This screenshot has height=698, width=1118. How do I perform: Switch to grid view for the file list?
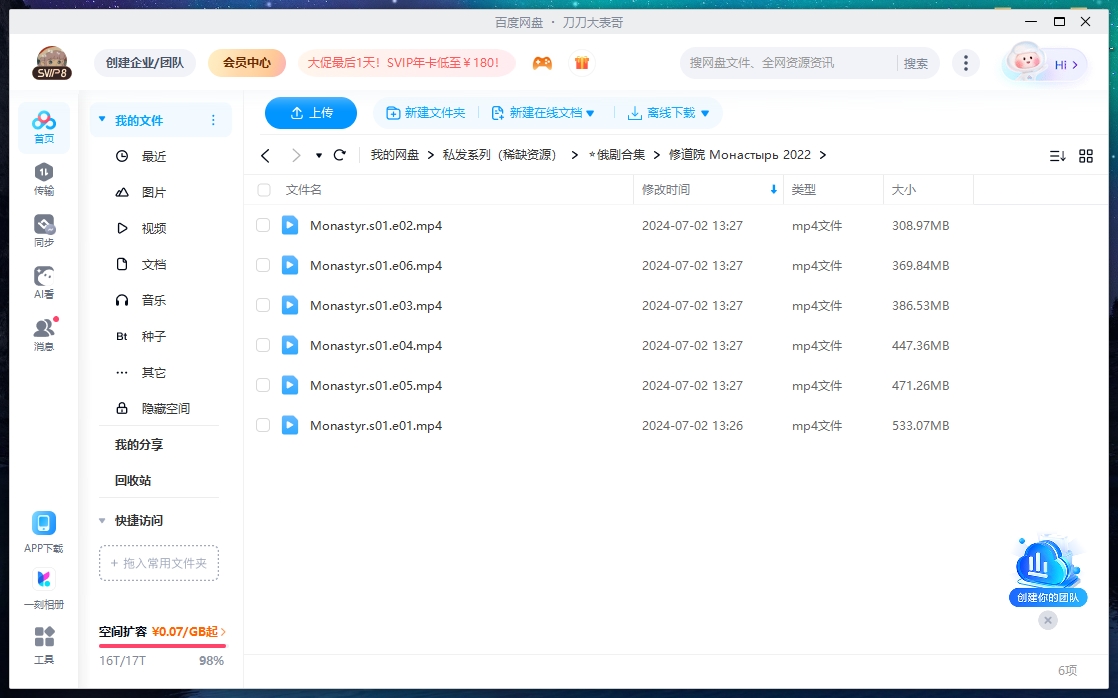point(1086,155)
